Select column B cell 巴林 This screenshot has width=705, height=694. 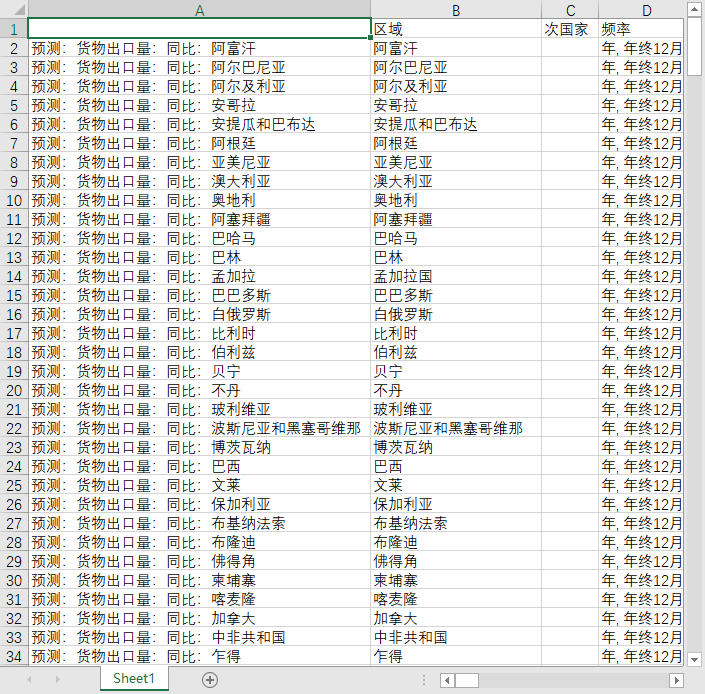[x=456, y=257]
